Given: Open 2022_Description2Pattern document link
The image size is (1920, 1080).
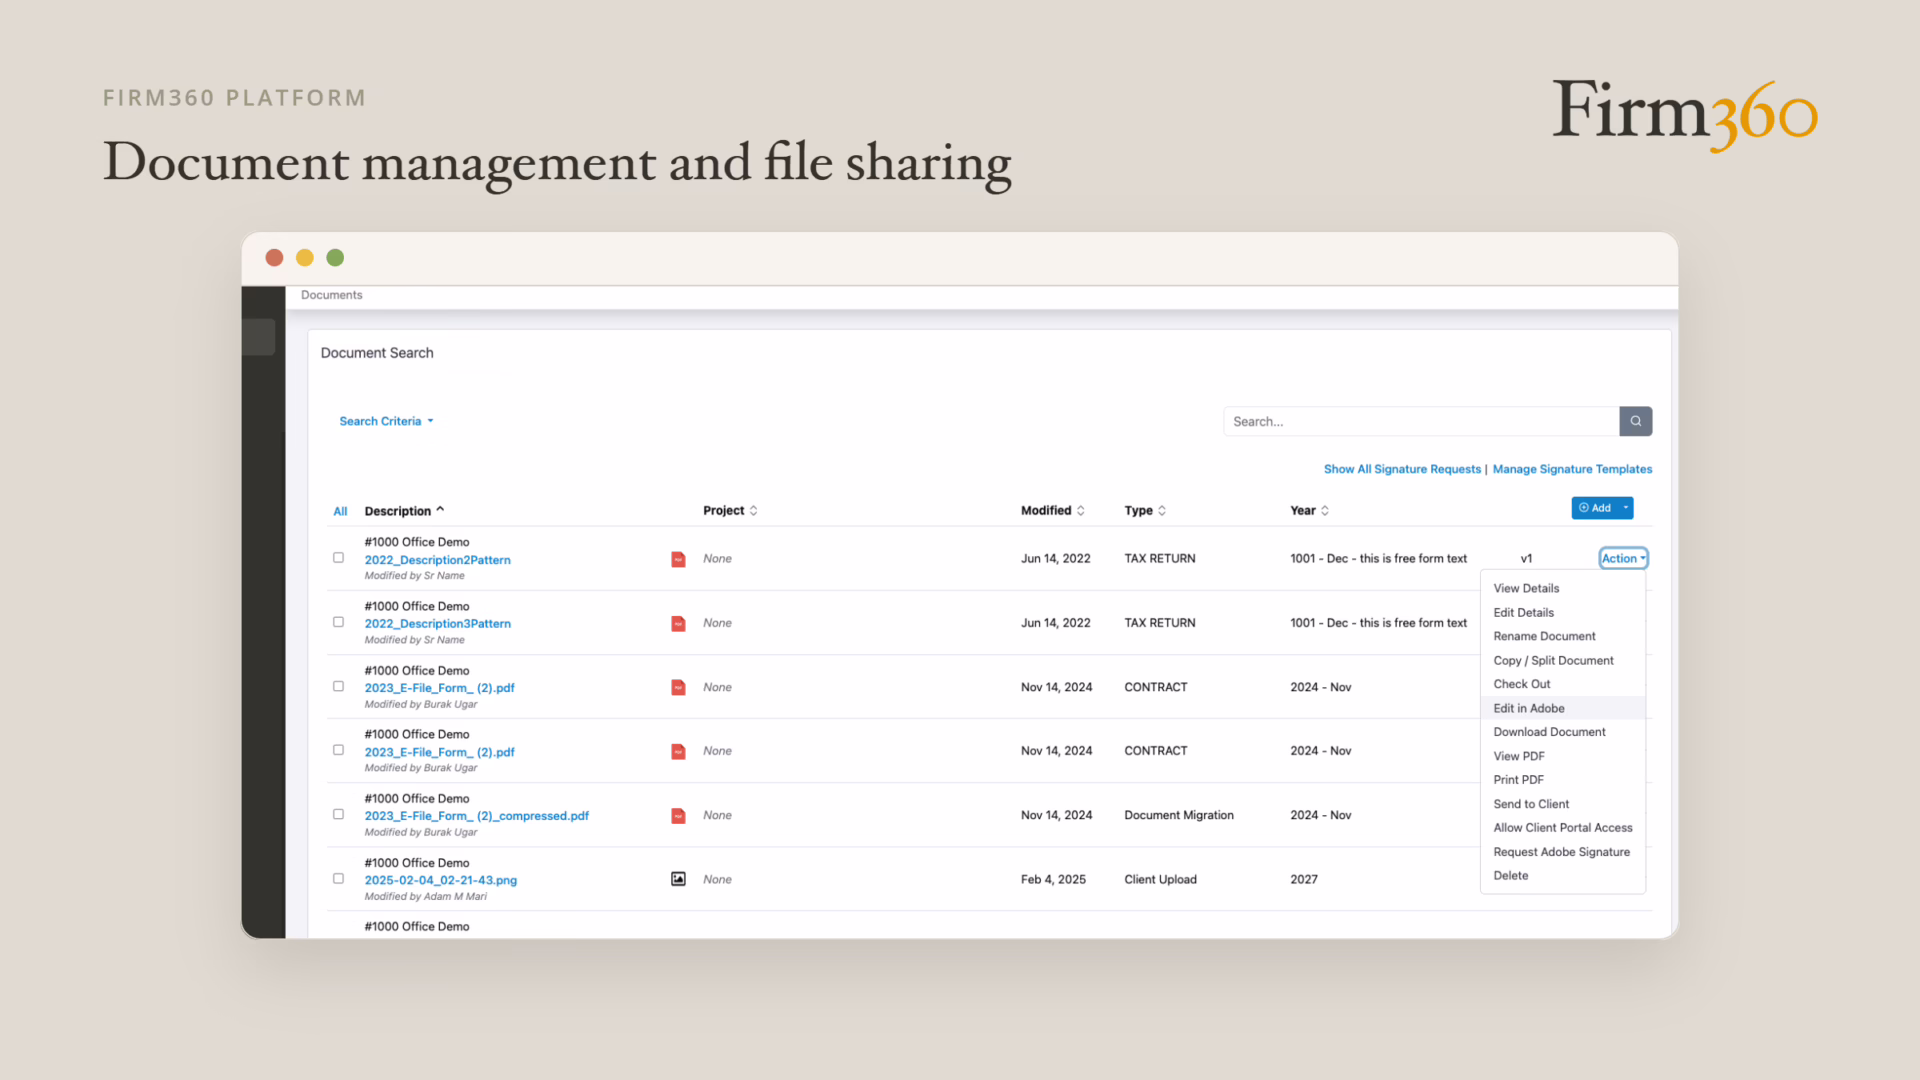Looking at the screenshot, I should 437,560.
